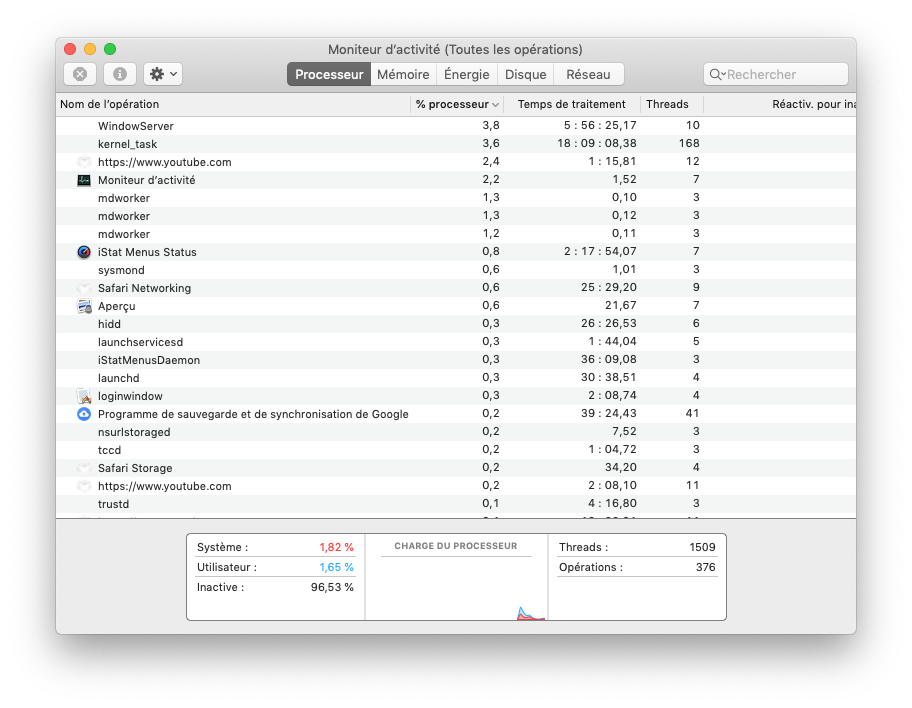Select the Moniteur d'activité process row

tap(456, 180)
